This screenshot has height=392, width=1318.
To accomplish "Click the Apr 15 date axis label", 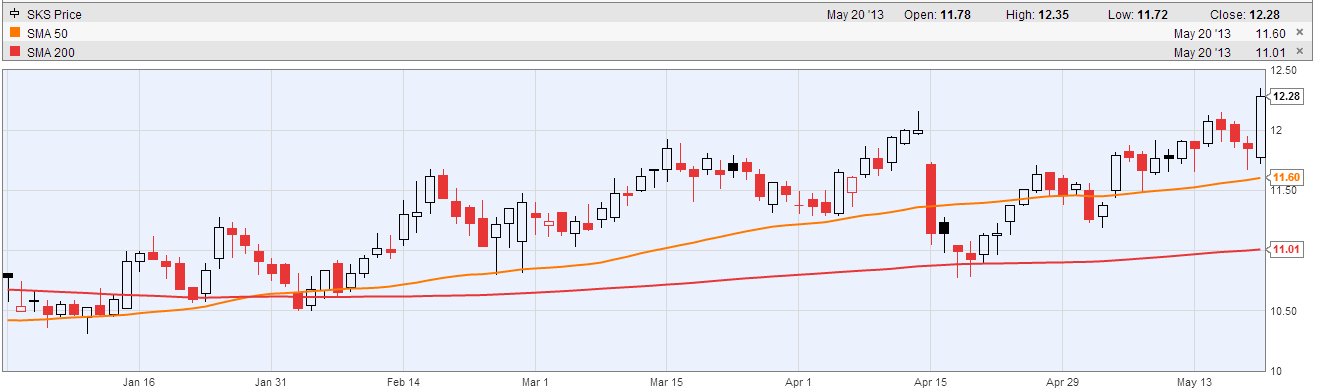I will (x=931, y=382).
